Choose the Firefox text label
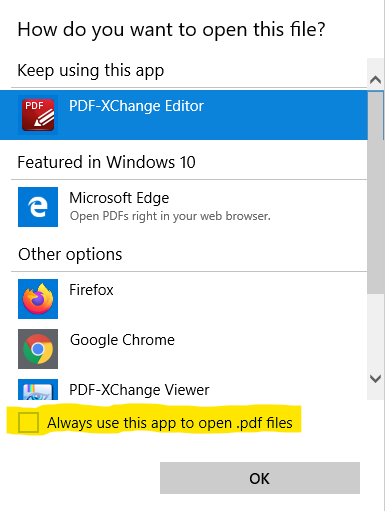This screenshot has width=392, height=511. (x=91, y=290)
